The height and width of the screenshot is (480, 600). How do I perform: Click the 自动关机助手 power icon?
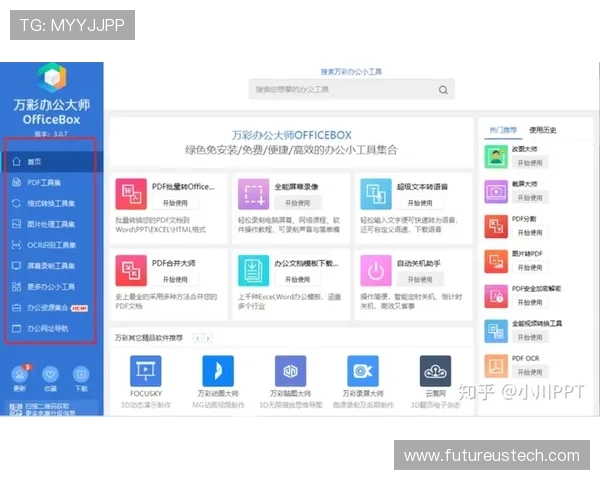tap(376, 270)
